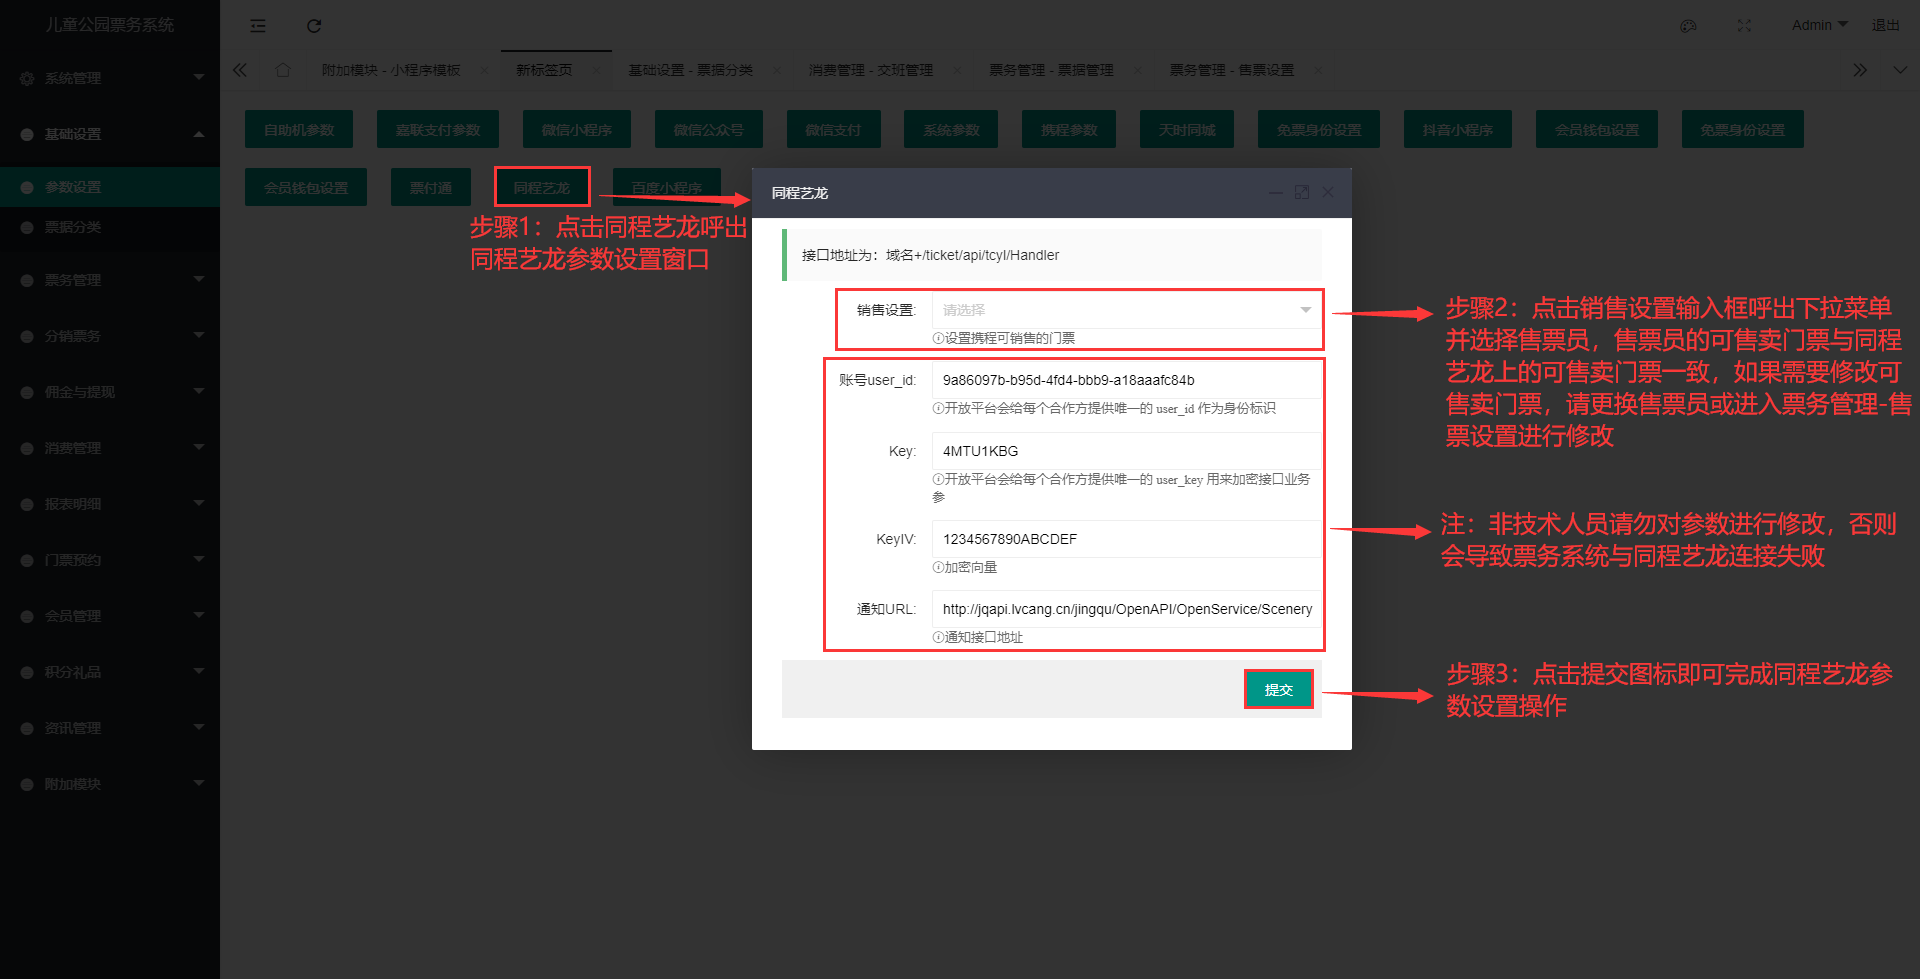Viewport: 1920px width, 979px height.
Task: Open the tab options dropdown chevron
Action: 1899,70
